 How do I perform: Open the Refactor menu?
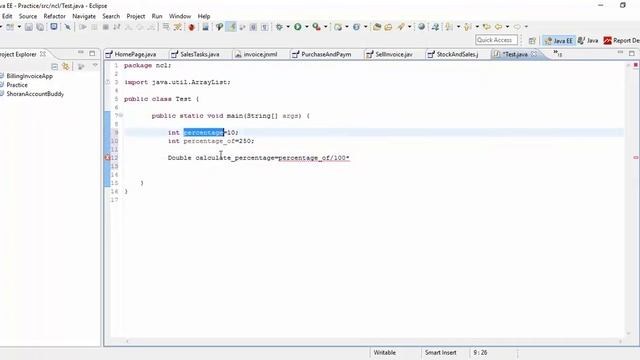click(x=54, y=16)
